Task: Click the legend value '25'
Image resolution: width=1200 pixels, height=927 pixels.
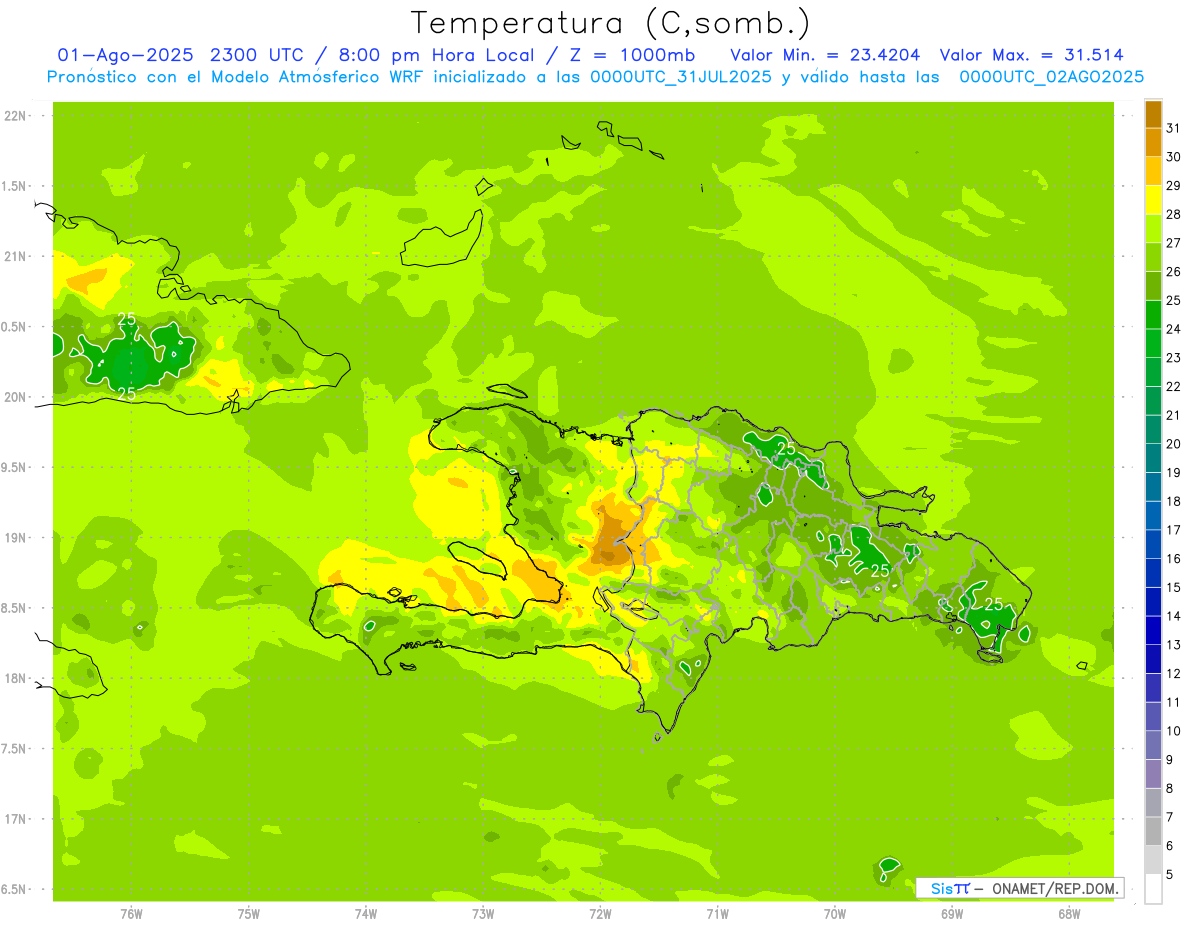Action: (1174, 300)
